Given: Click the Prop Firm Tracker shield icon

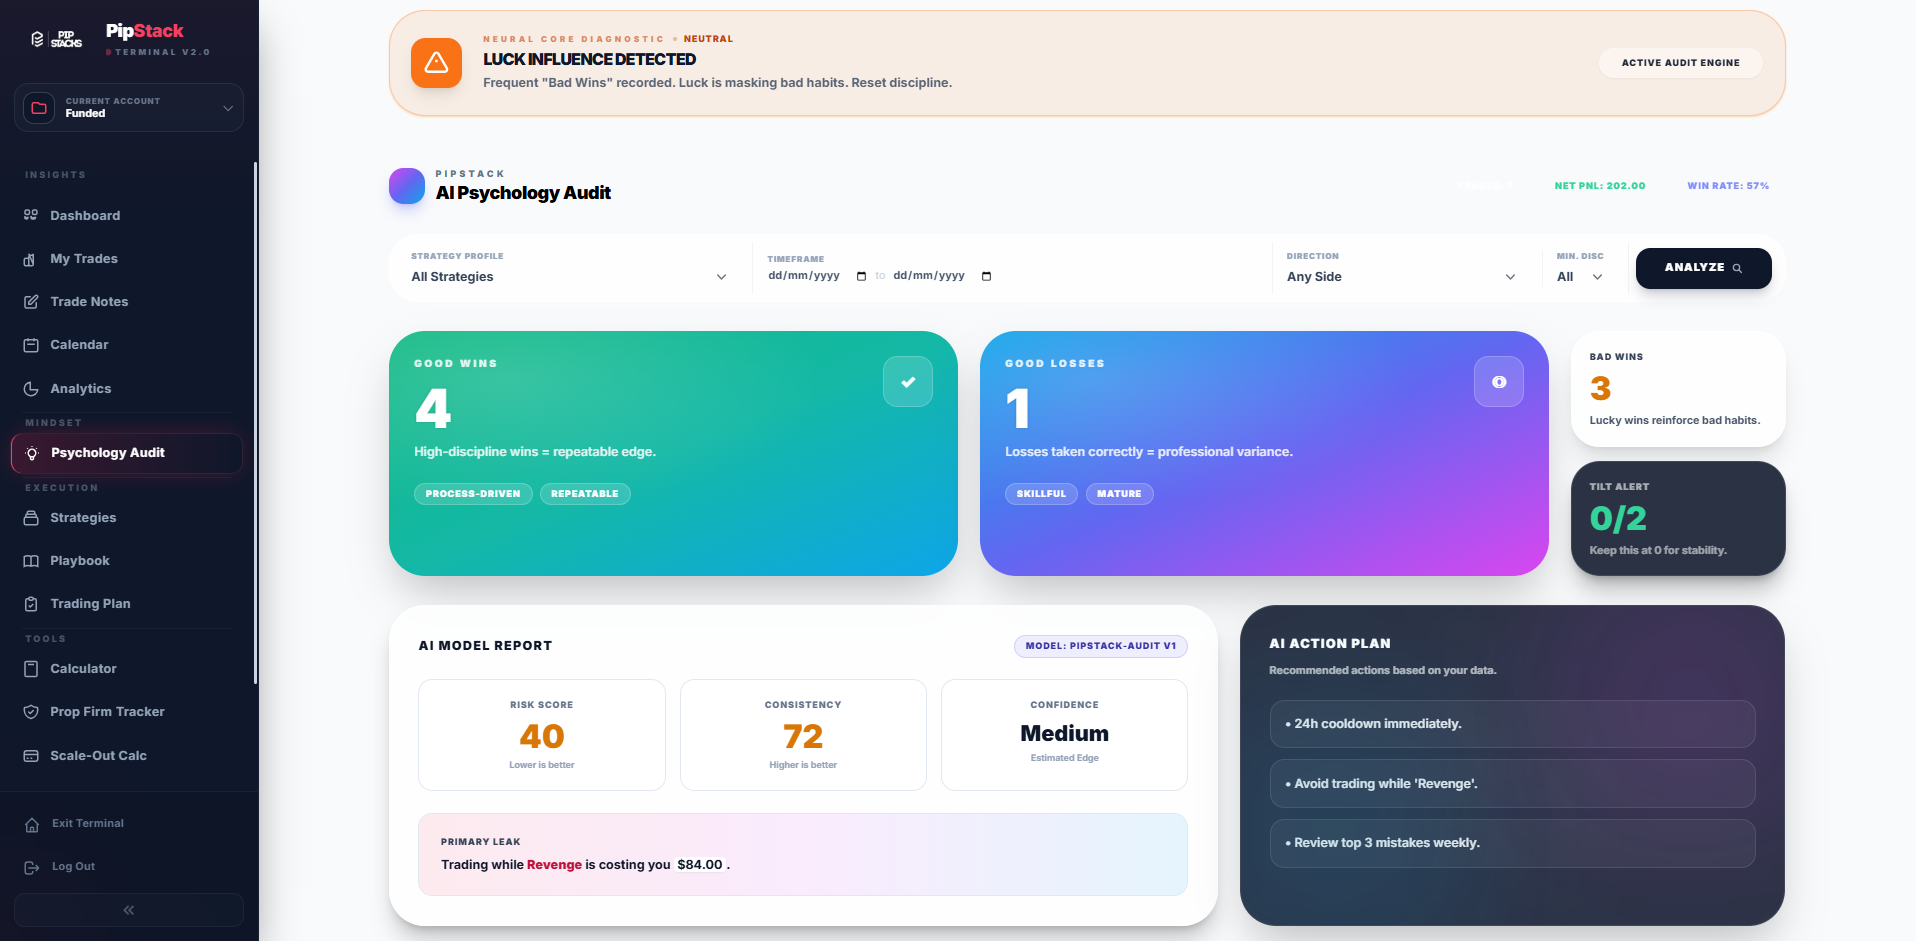Looking at the screenshot, I should [x=31, y=712].
